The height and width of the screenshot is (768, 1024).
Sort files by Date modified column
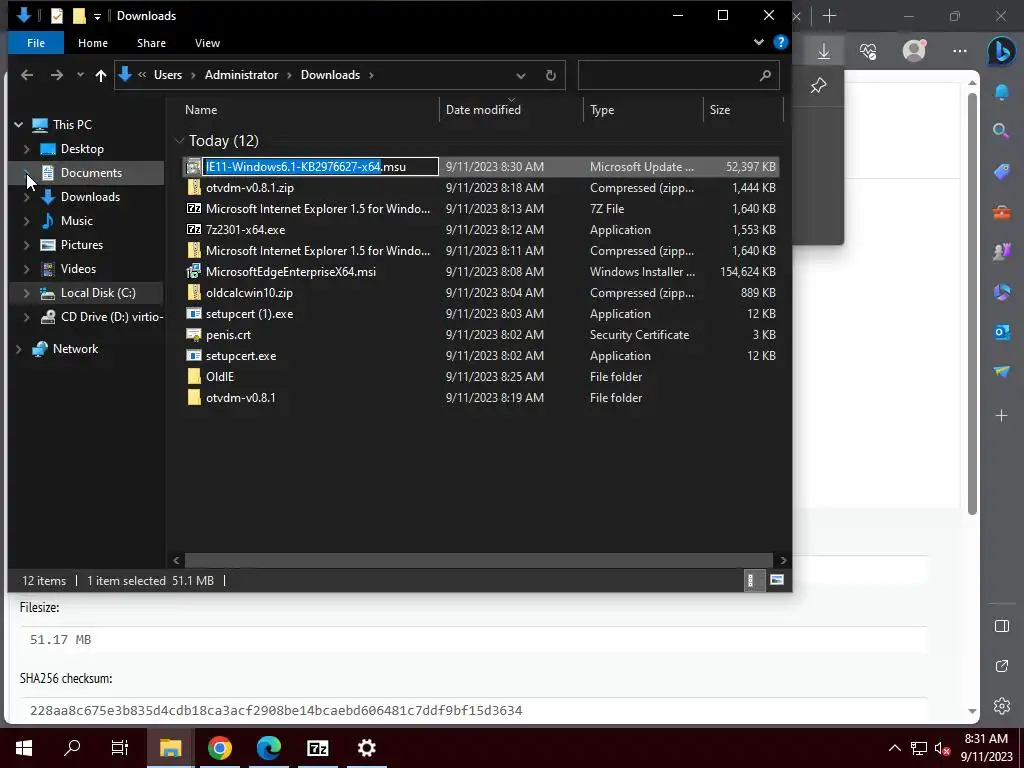(483, 110)
